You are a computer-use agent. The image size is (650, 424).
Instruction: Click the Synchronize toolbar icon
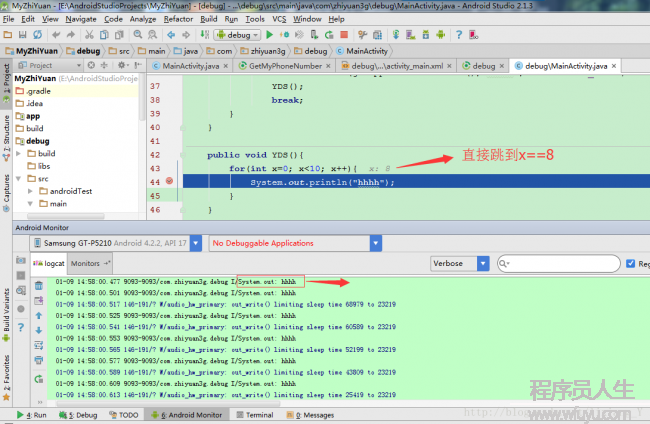point(38,35)
